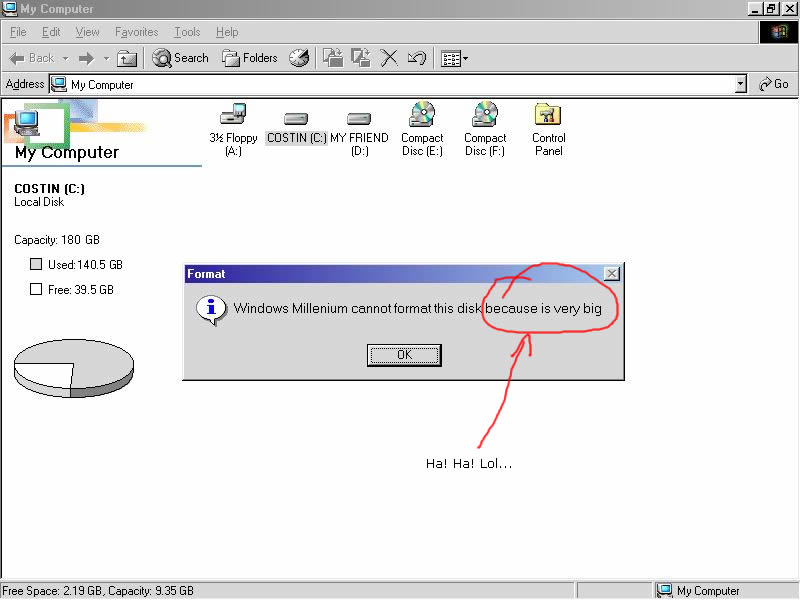Click the Address bar field
Screen dimensions: 800x600
click(398, 84)
